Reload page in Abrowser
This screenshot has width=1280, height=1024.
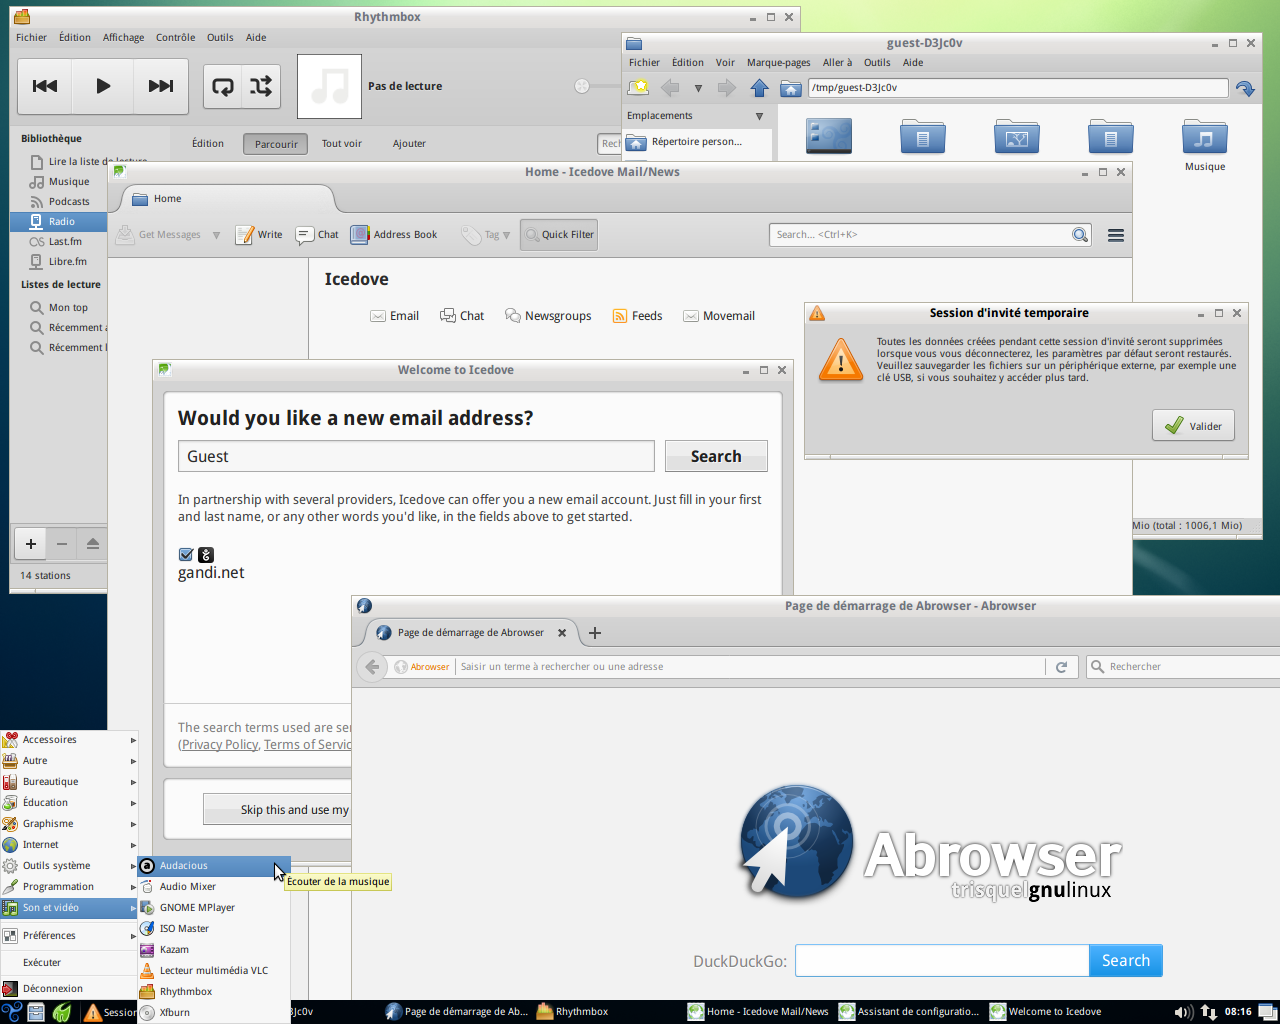pyautogui.click(x=1062, y=667)
